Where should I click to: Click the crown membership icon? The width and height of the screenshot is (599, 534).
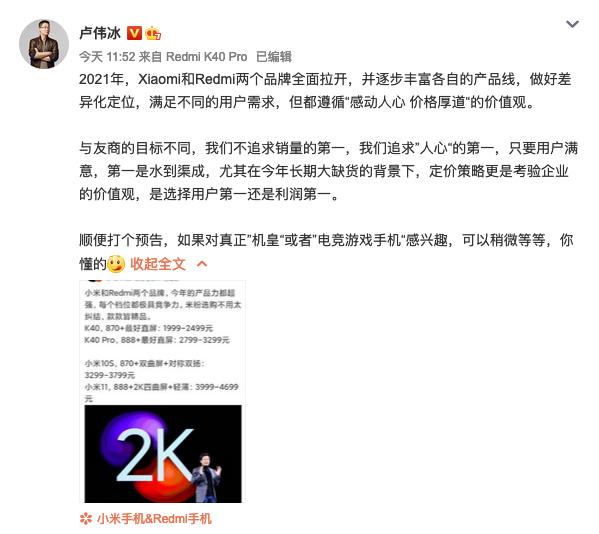153,33
